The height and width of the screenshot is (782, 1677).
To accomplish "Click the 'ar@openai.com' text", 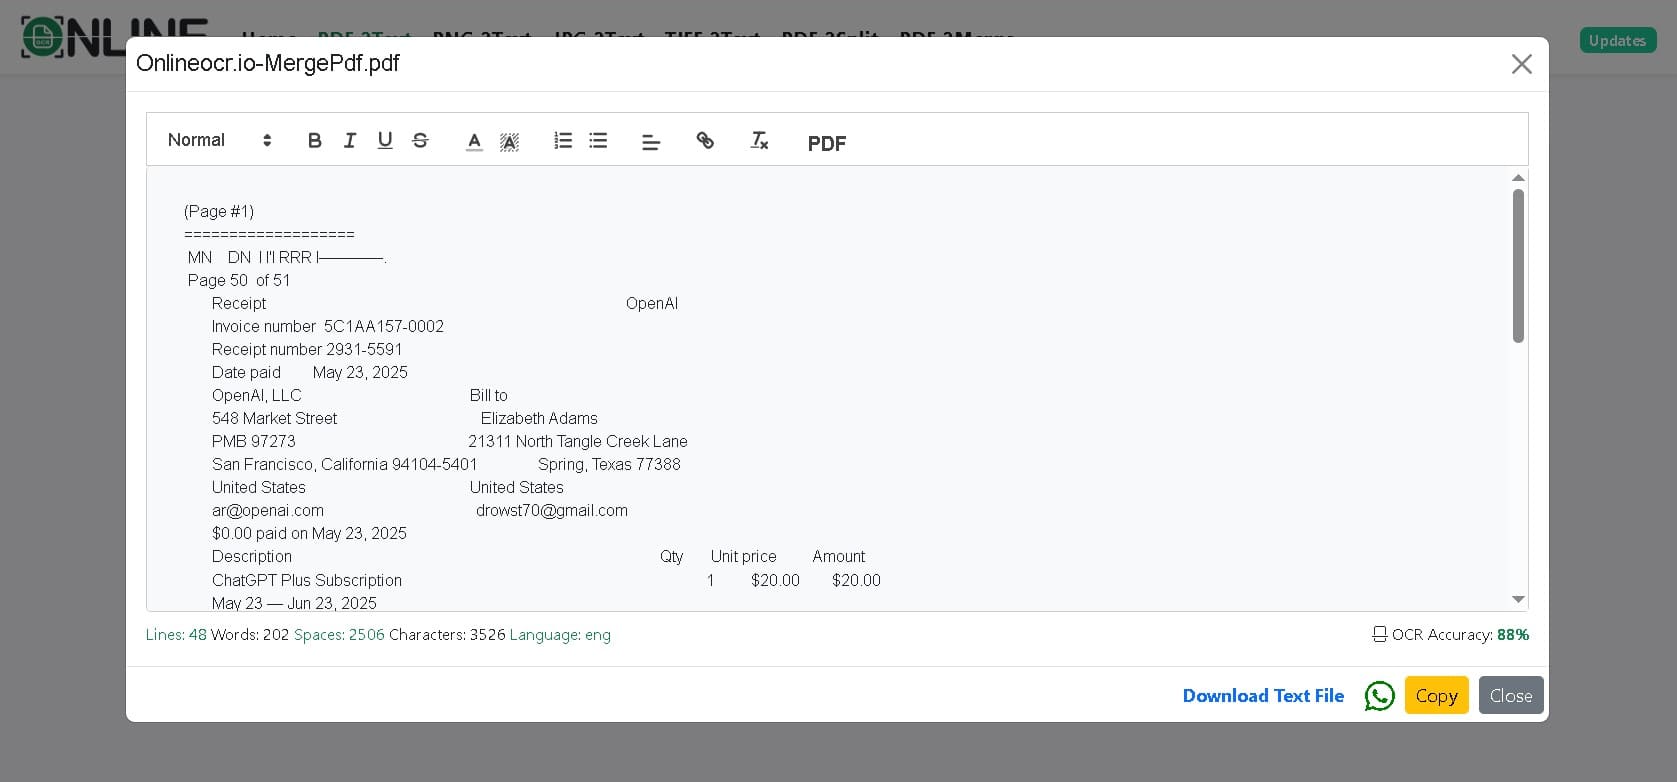I will click(268, 510).
